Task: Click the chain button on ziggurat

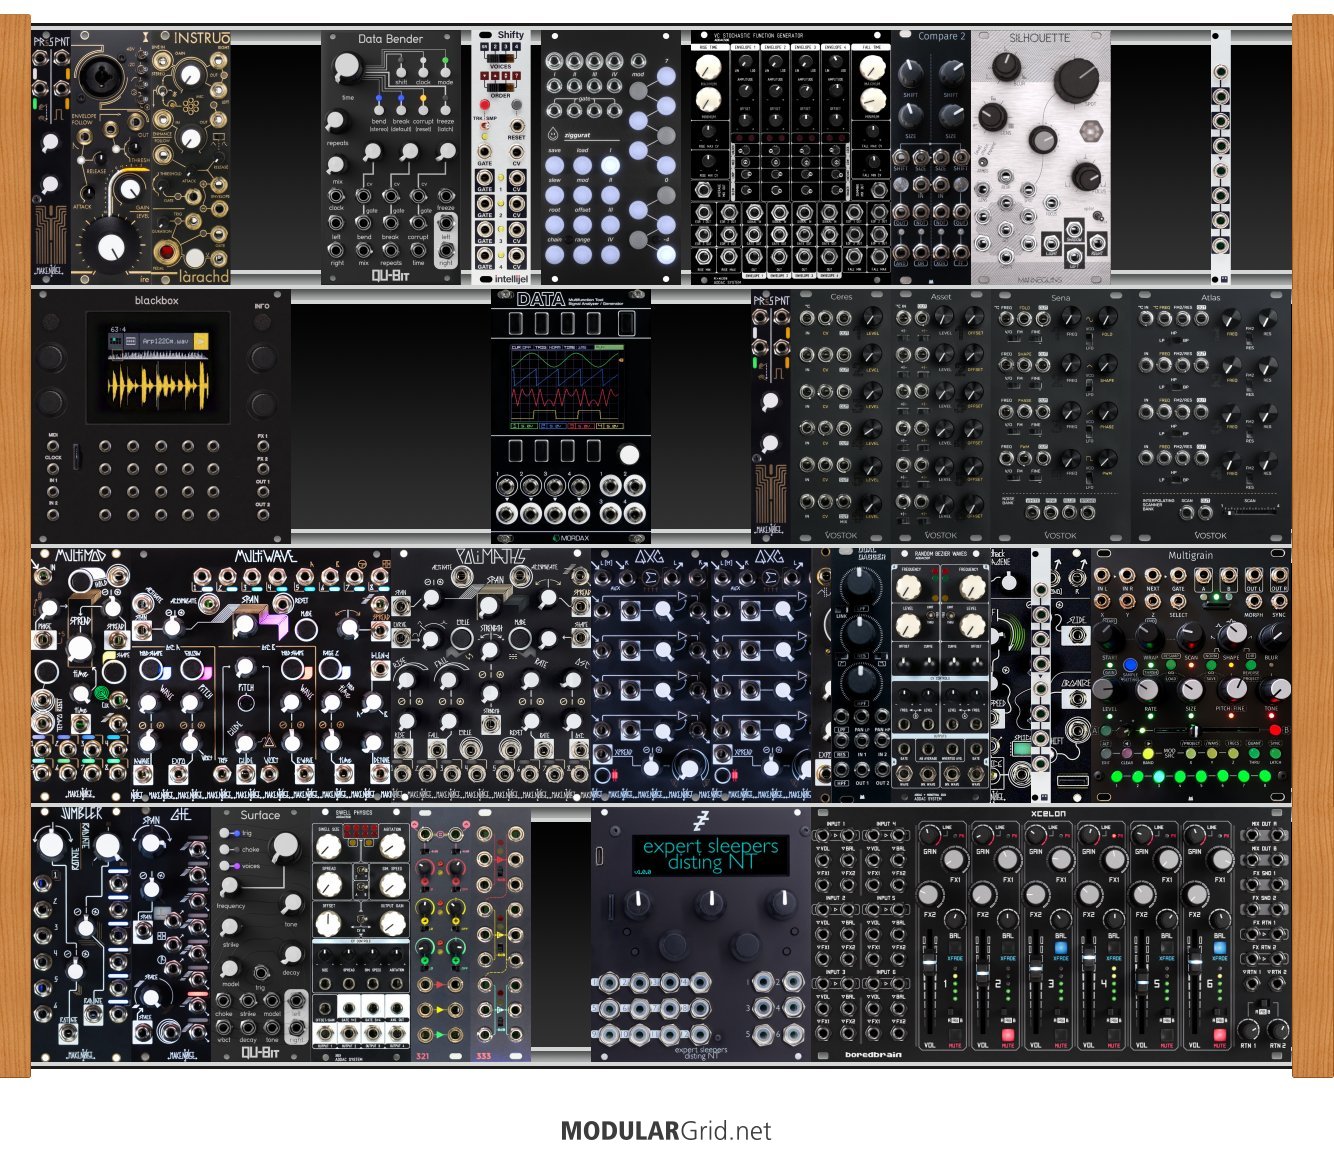Action: (x=554, y=254)
